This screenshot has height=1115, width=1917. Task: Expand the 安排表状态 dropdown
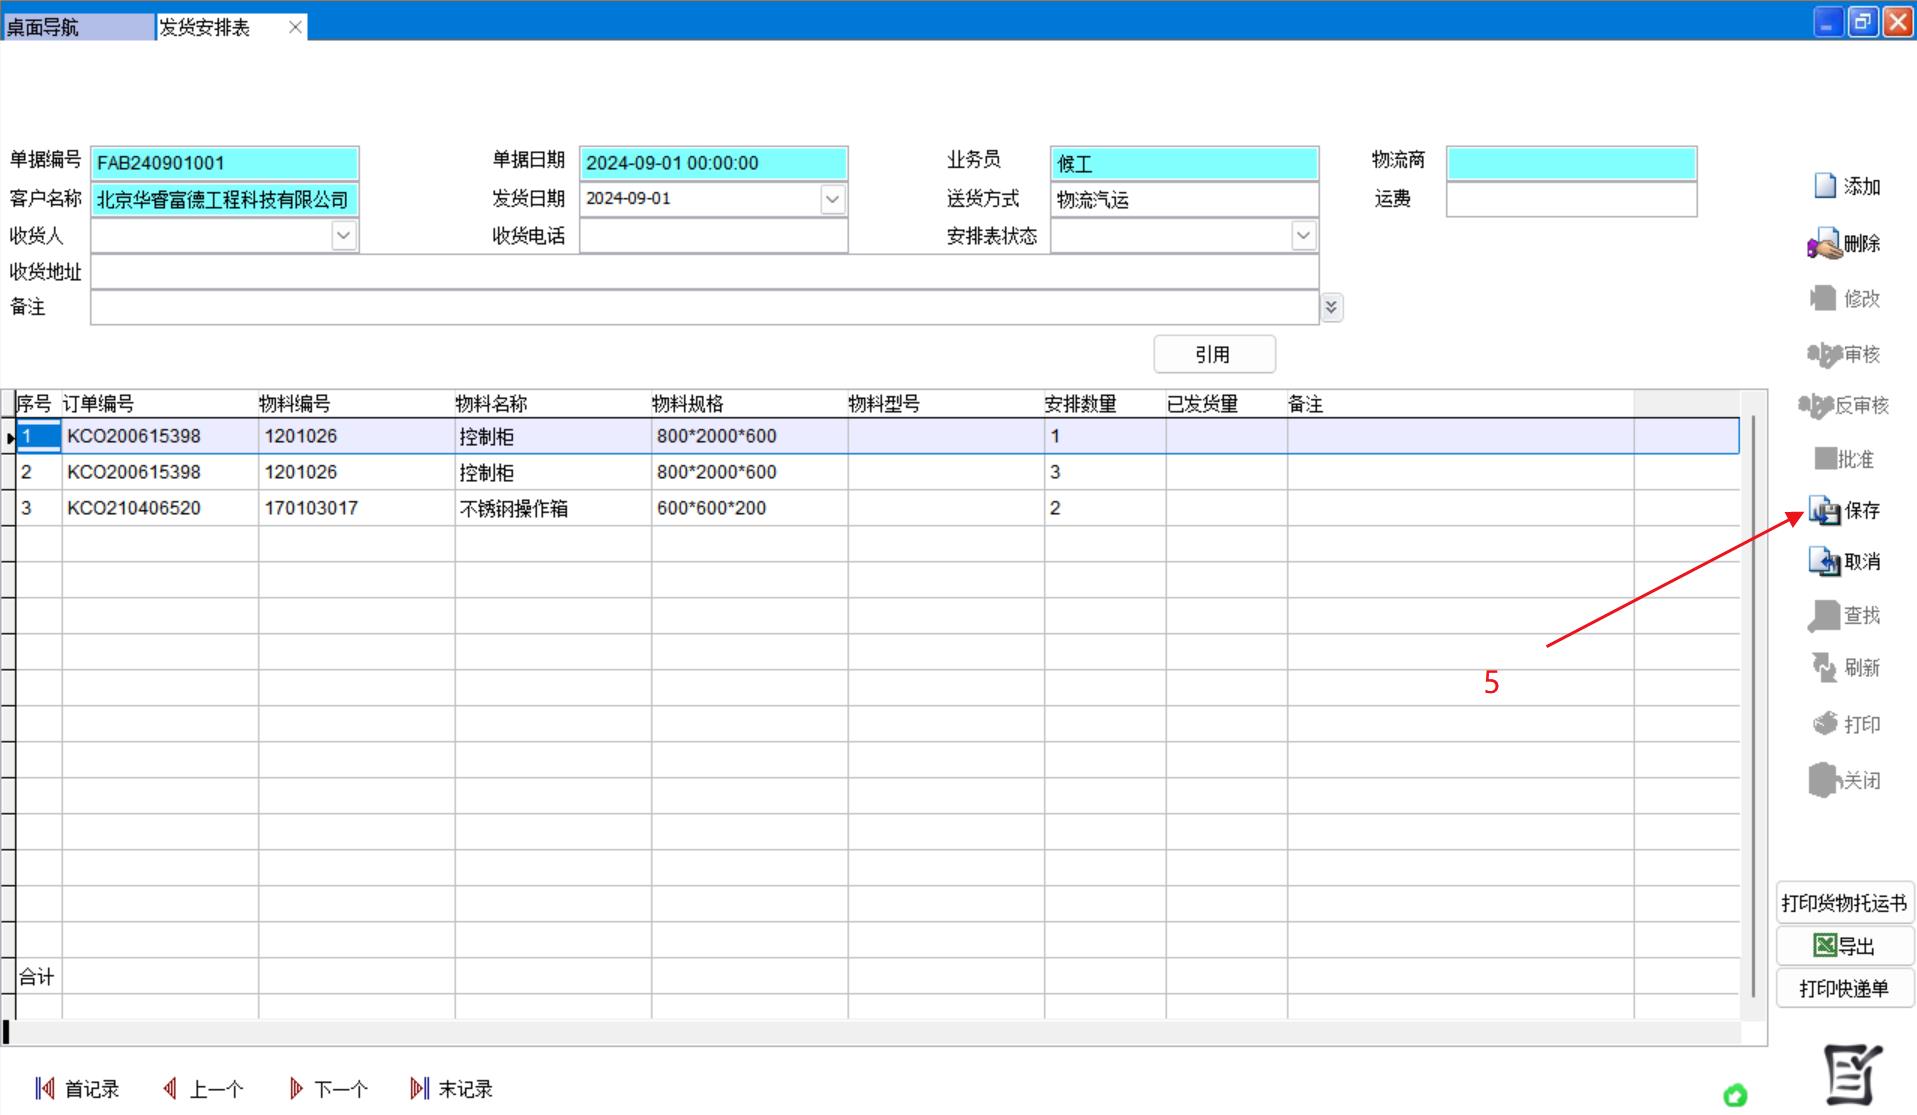click(1302, 236)
